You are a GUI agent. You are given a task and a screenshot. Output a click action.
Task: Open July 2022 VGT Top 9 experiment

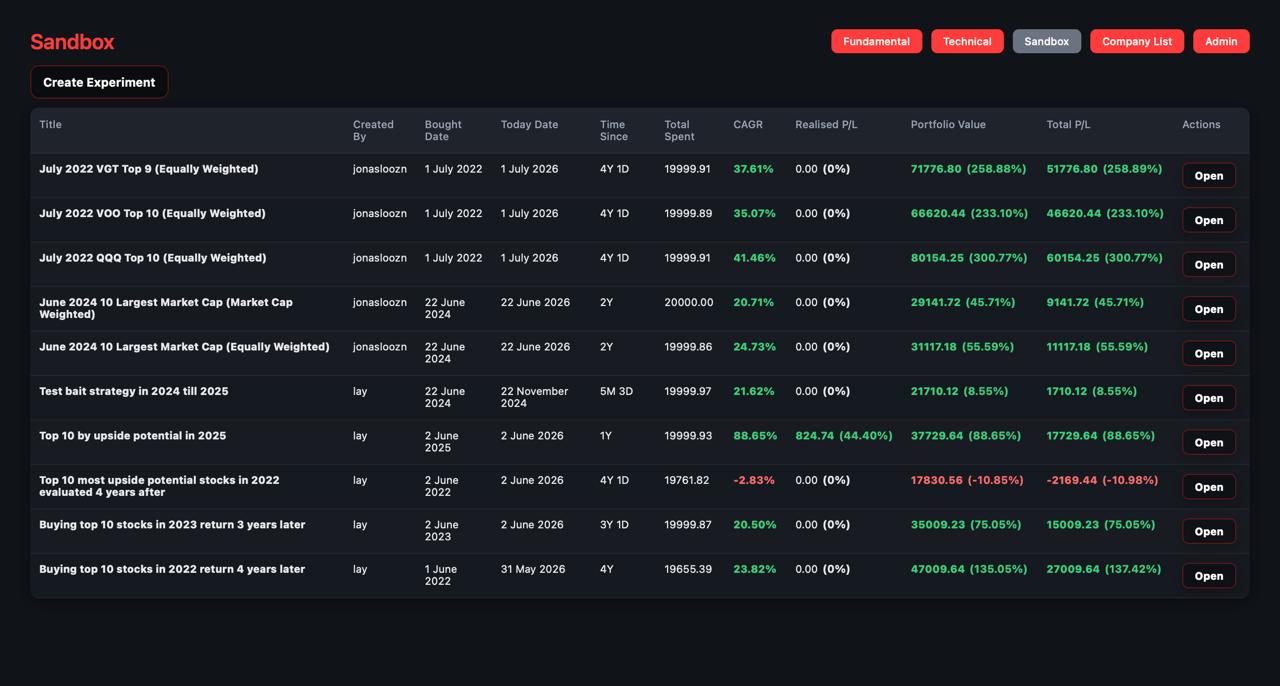click(1208, 176)
